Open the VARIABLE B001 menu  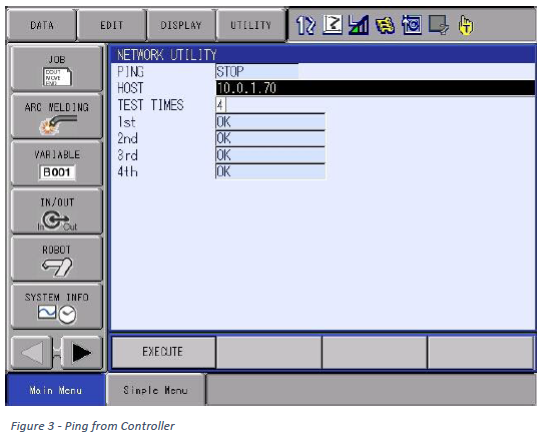click(57, 164)
